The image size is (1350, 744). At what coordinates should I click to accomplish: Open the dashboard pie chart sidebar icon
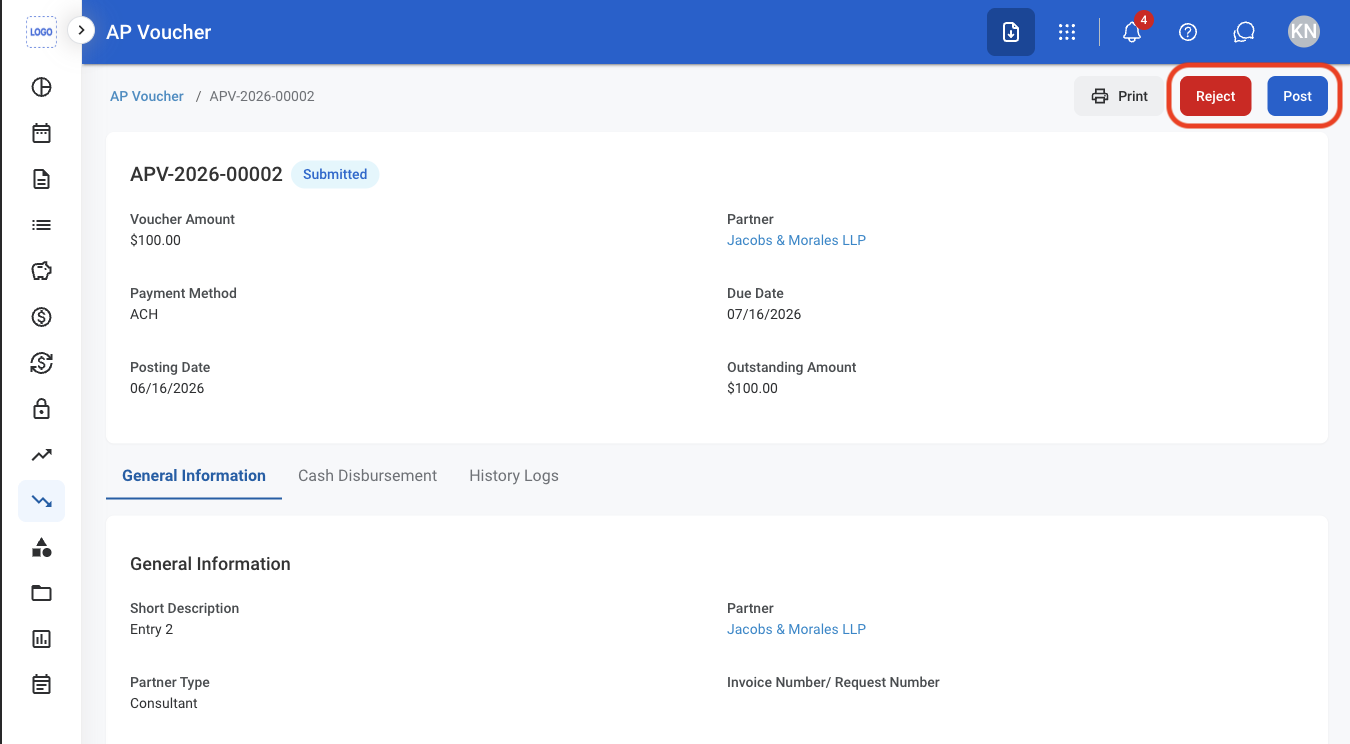coord(41,87)
